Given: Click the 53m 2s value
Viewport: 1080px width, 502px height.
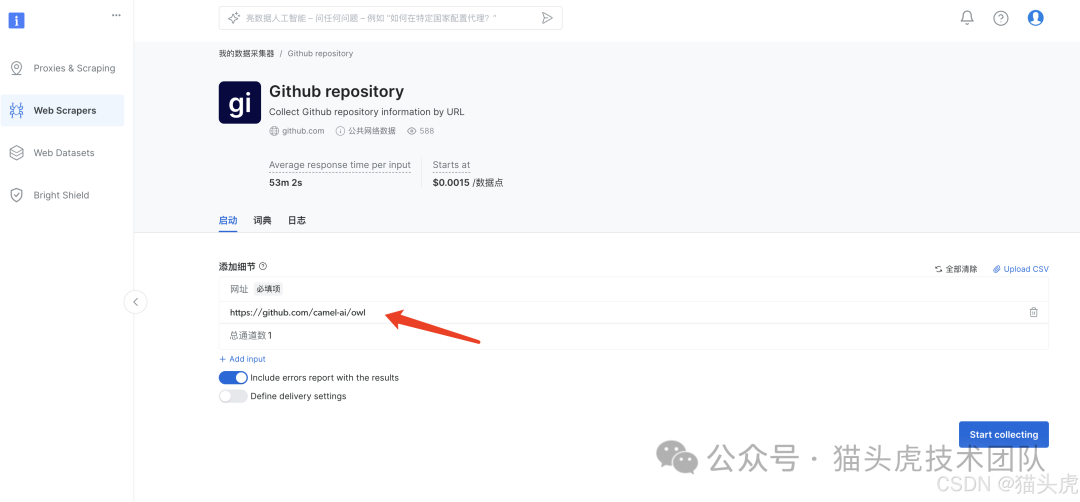Looking at the screenshot, I should 286,182.
